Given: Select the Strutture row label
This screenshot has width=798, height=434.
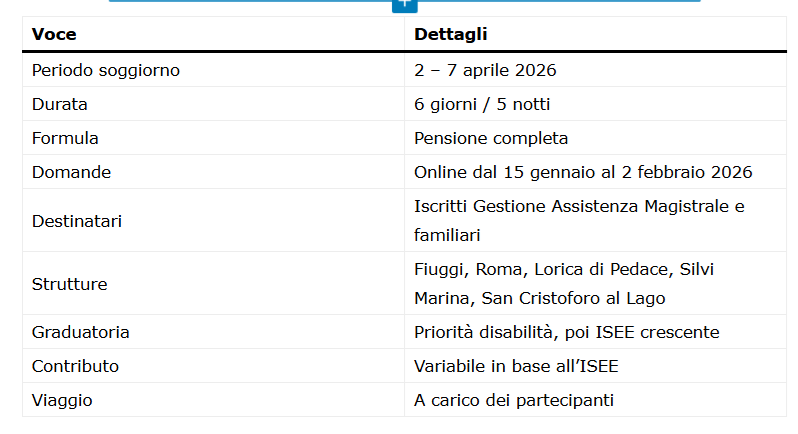Looking at the screenshot, I should pos(69,284).
